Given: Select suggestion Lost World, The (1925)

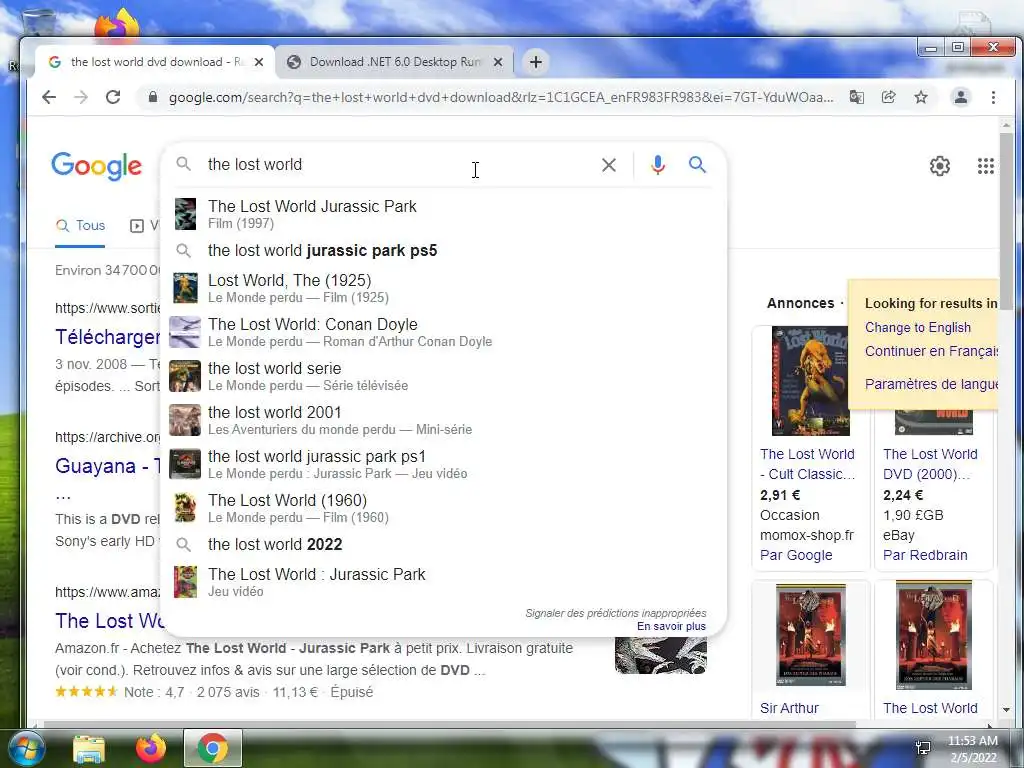Looking at the screenshot, I should (x=443, y=288).
